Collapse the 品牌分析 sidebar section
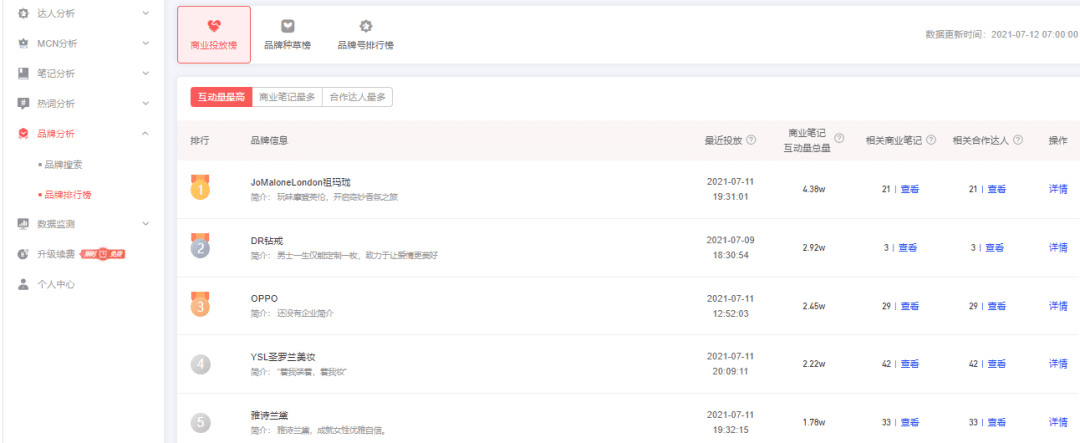 tap(145, 133)
